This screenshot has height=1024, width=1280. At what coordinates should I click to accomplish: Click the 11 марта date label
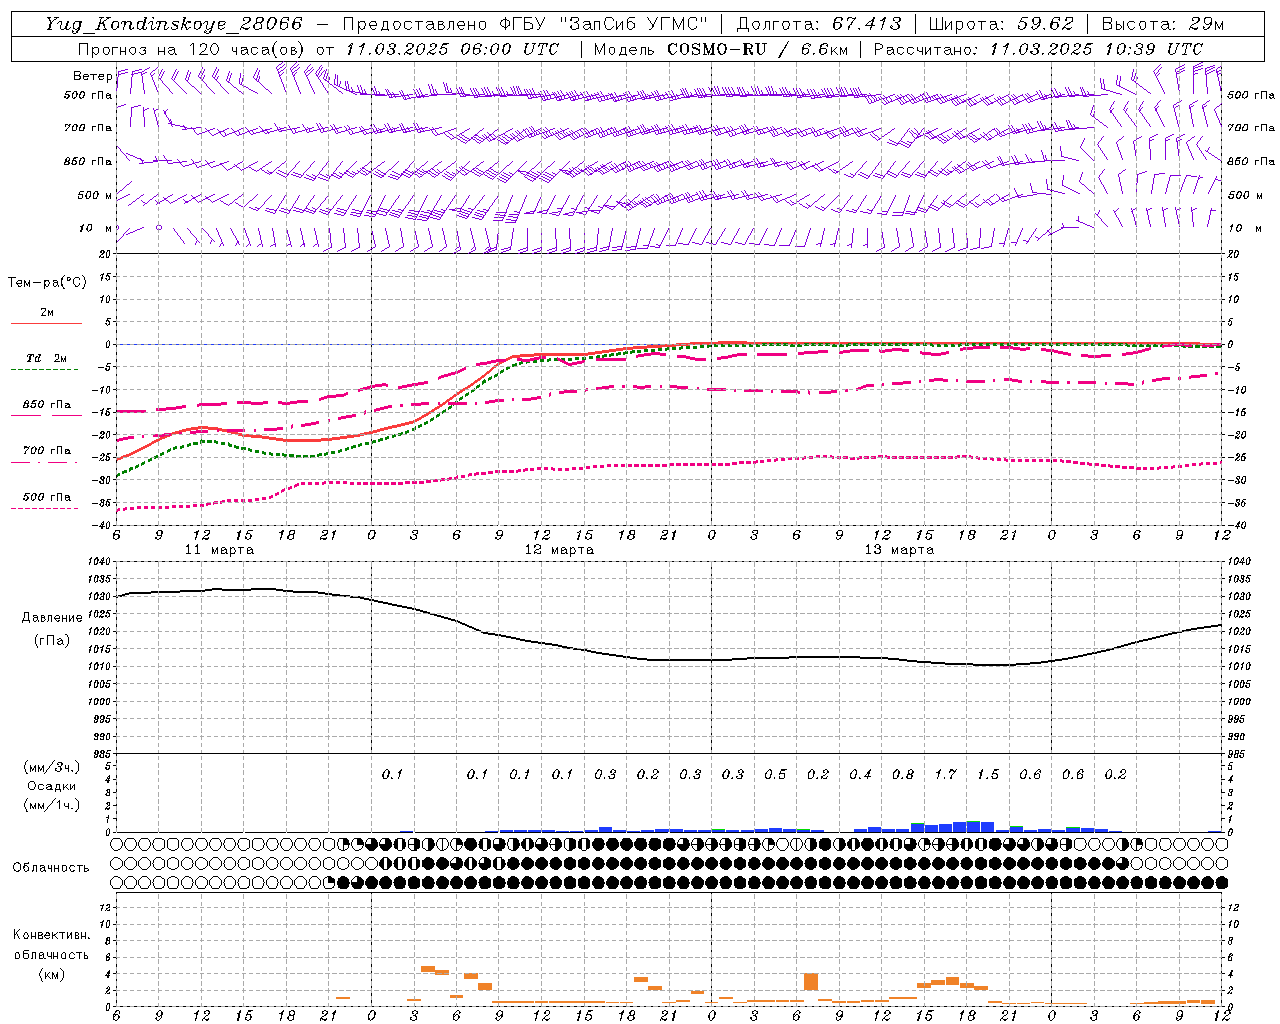tap(219, 550)
